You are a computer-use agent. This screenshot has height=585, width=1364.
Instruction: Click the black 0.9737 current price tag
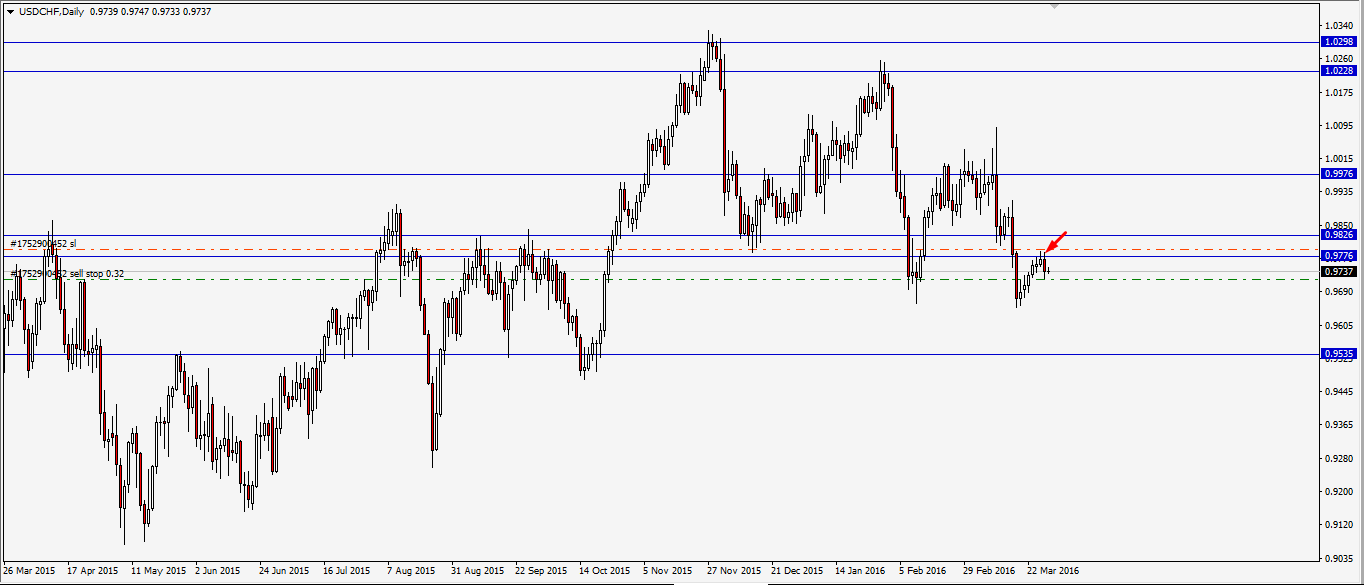(x=1338, y=271)
